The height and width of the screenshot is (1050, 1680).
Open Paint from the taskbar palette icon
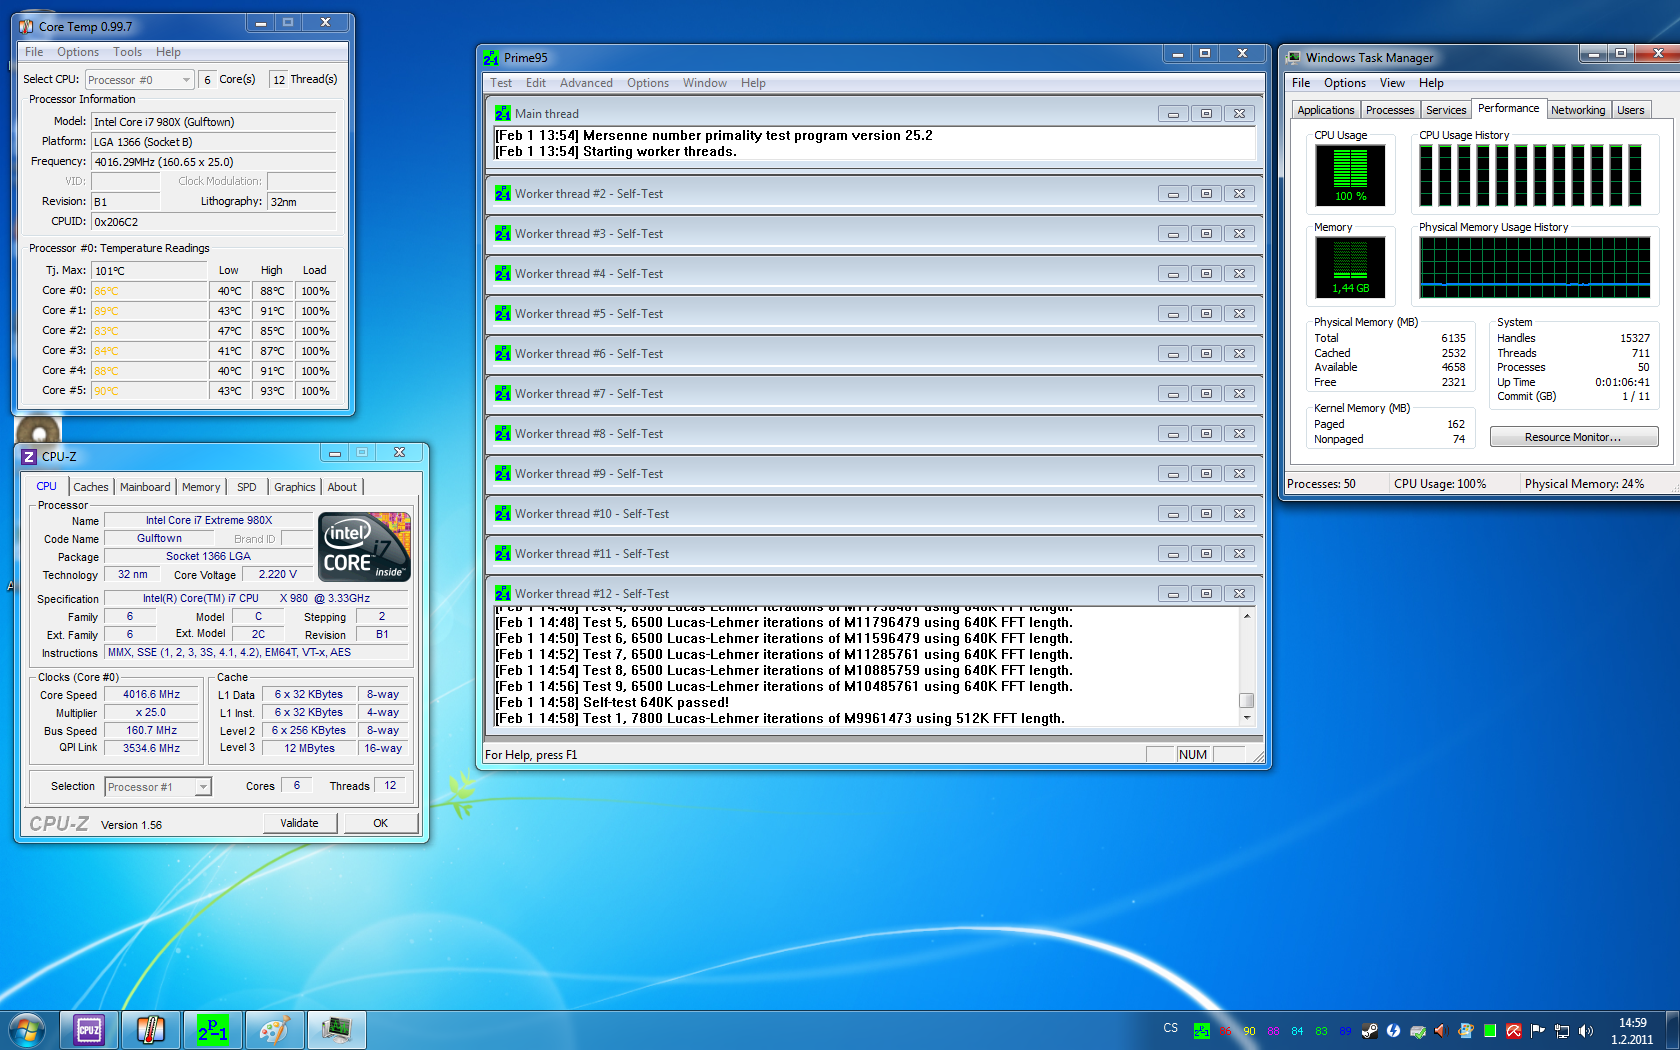[274, 1030]
